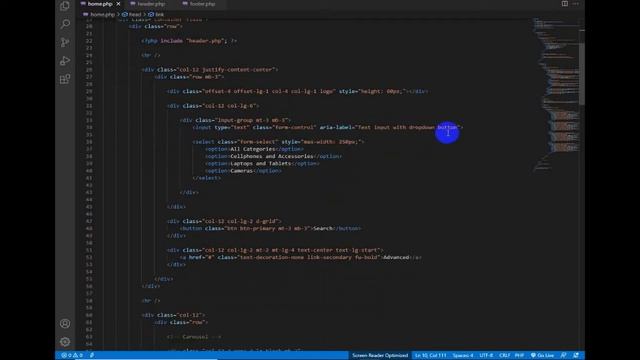Open the Extensions view
640x360 pixels.
(65, 79)
